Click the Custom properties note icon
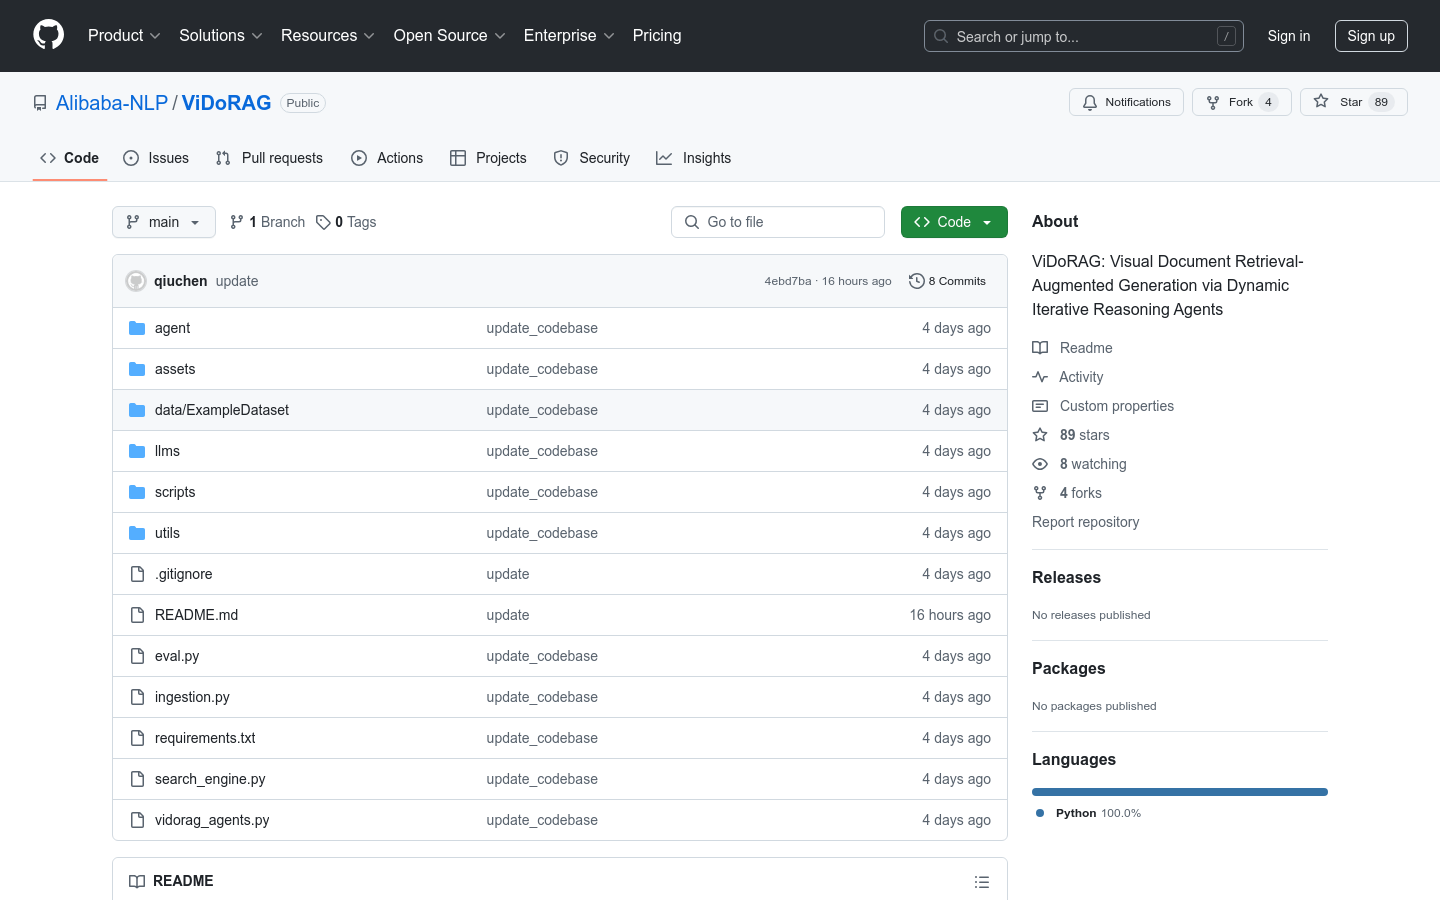1440x900 pixels. click(x=1040, y=406)
